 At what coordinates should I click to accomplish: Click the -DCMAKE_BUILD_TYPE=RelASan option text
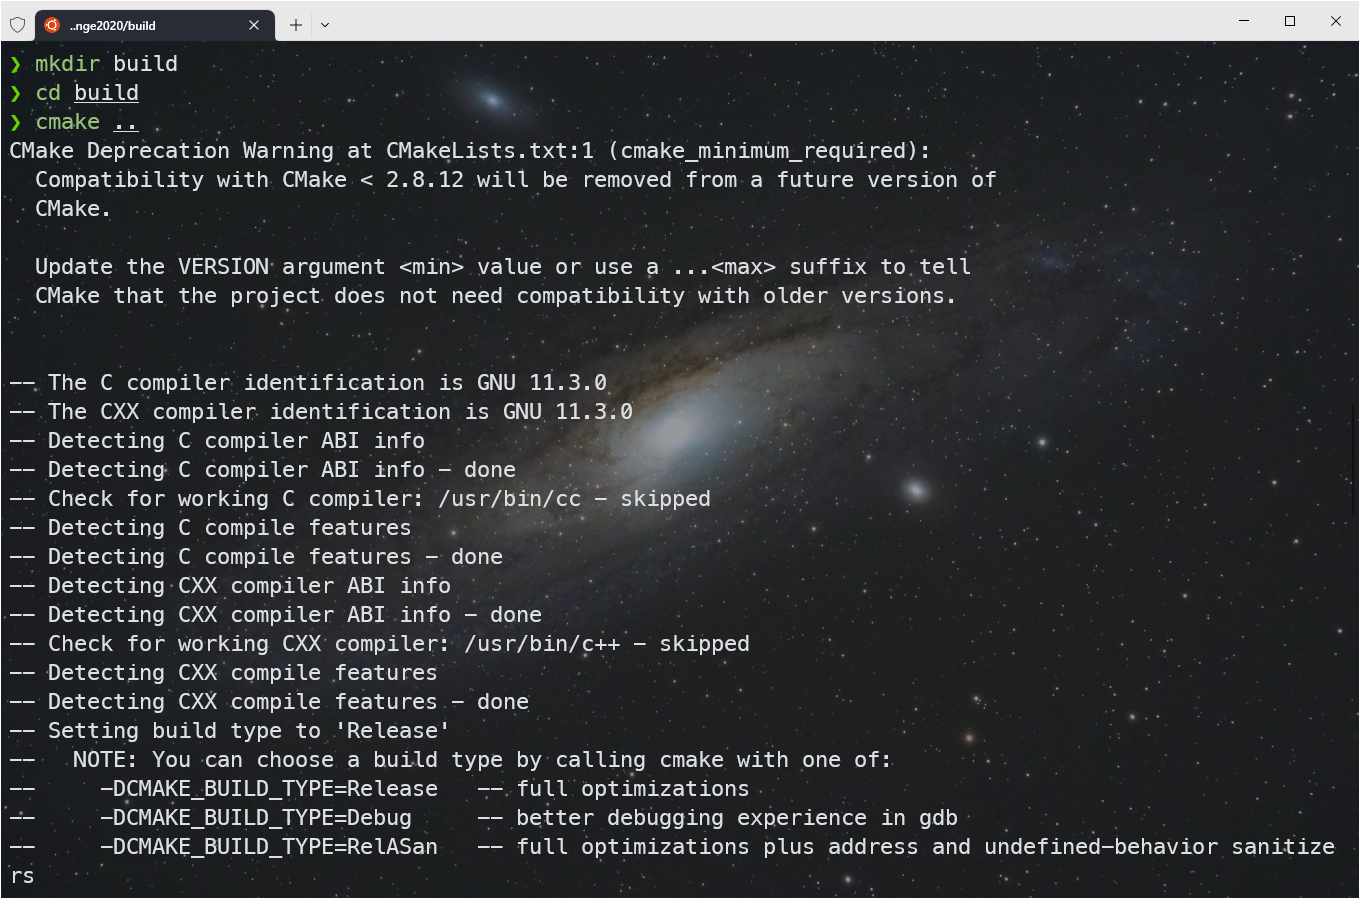(x=269, y=847)
